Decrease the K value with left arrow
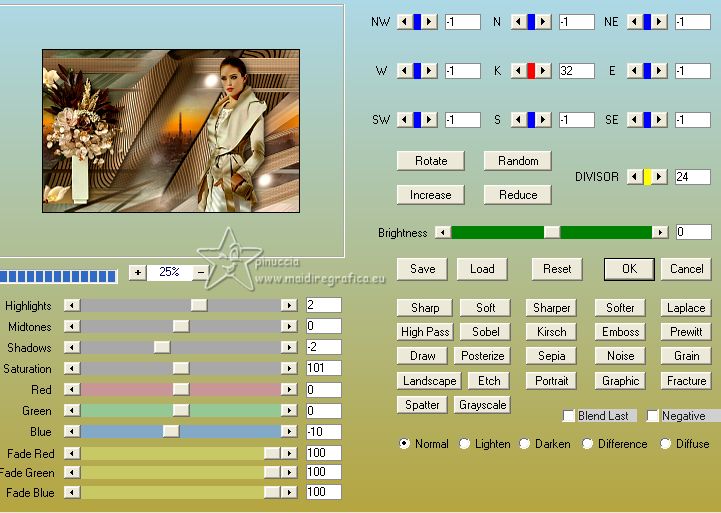This screenshot has width=721, height=513. click(519, 71)
